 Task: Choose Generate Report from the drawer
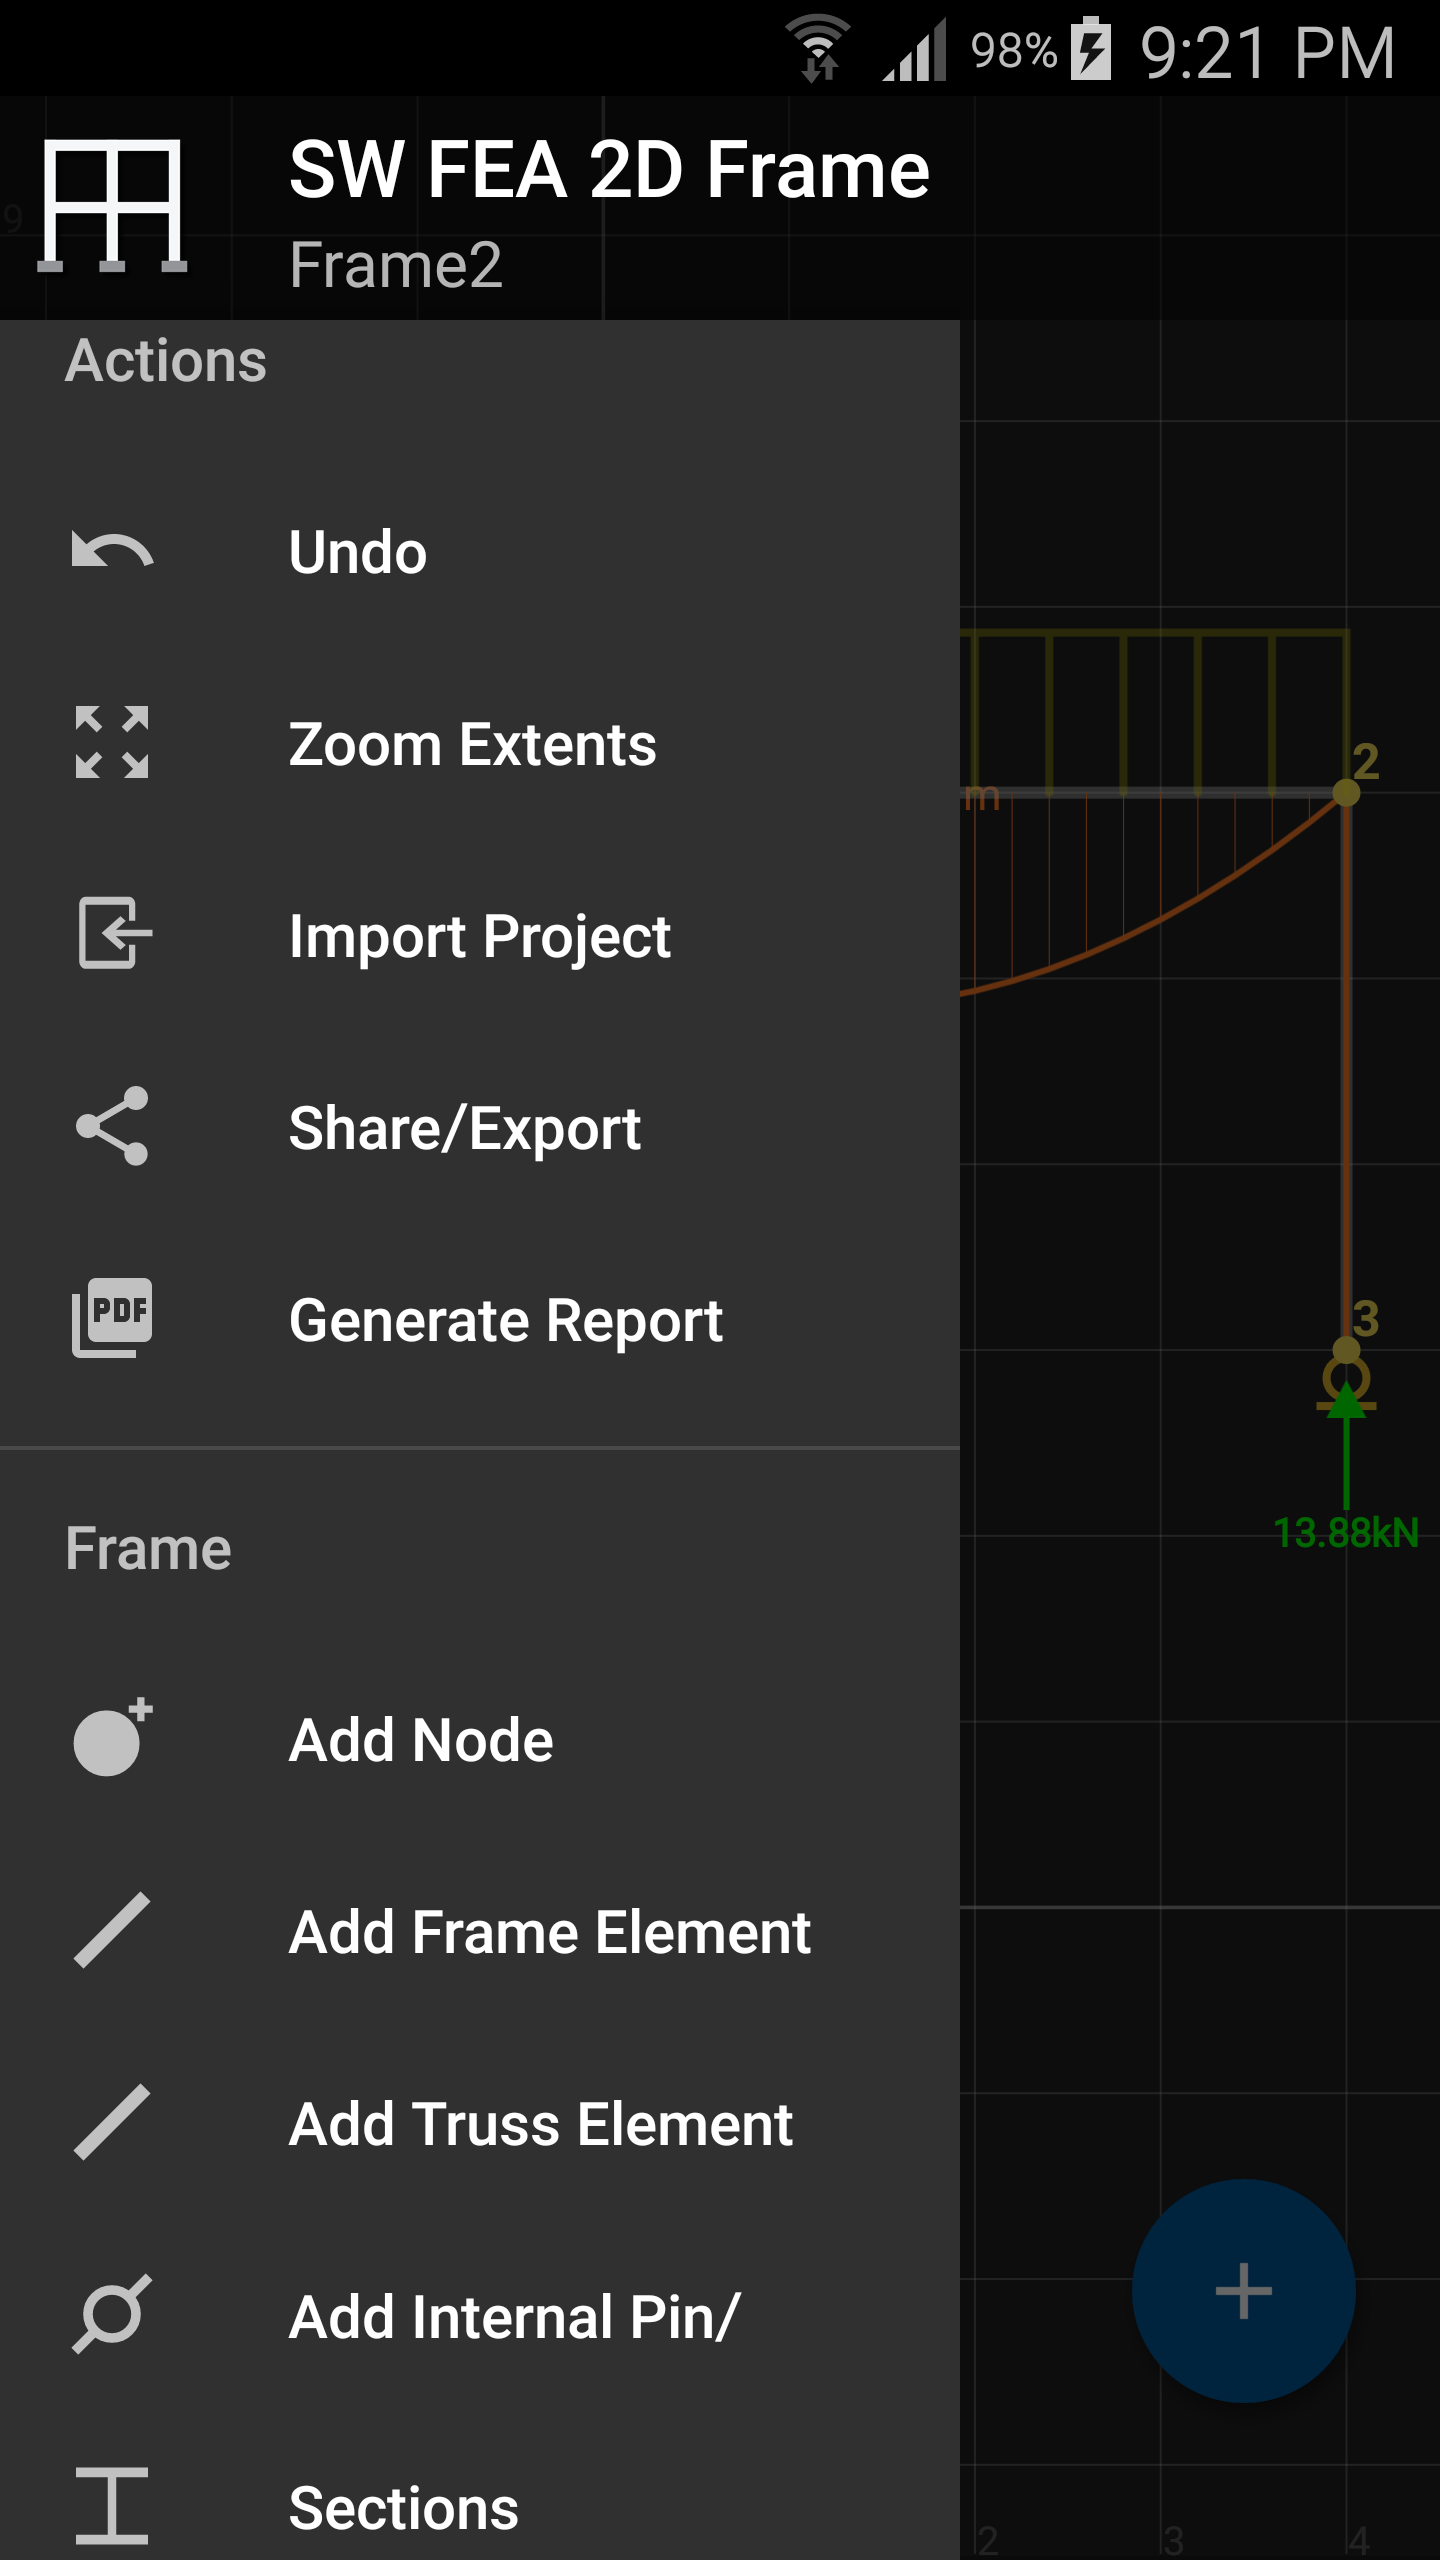click(505, 1321)
